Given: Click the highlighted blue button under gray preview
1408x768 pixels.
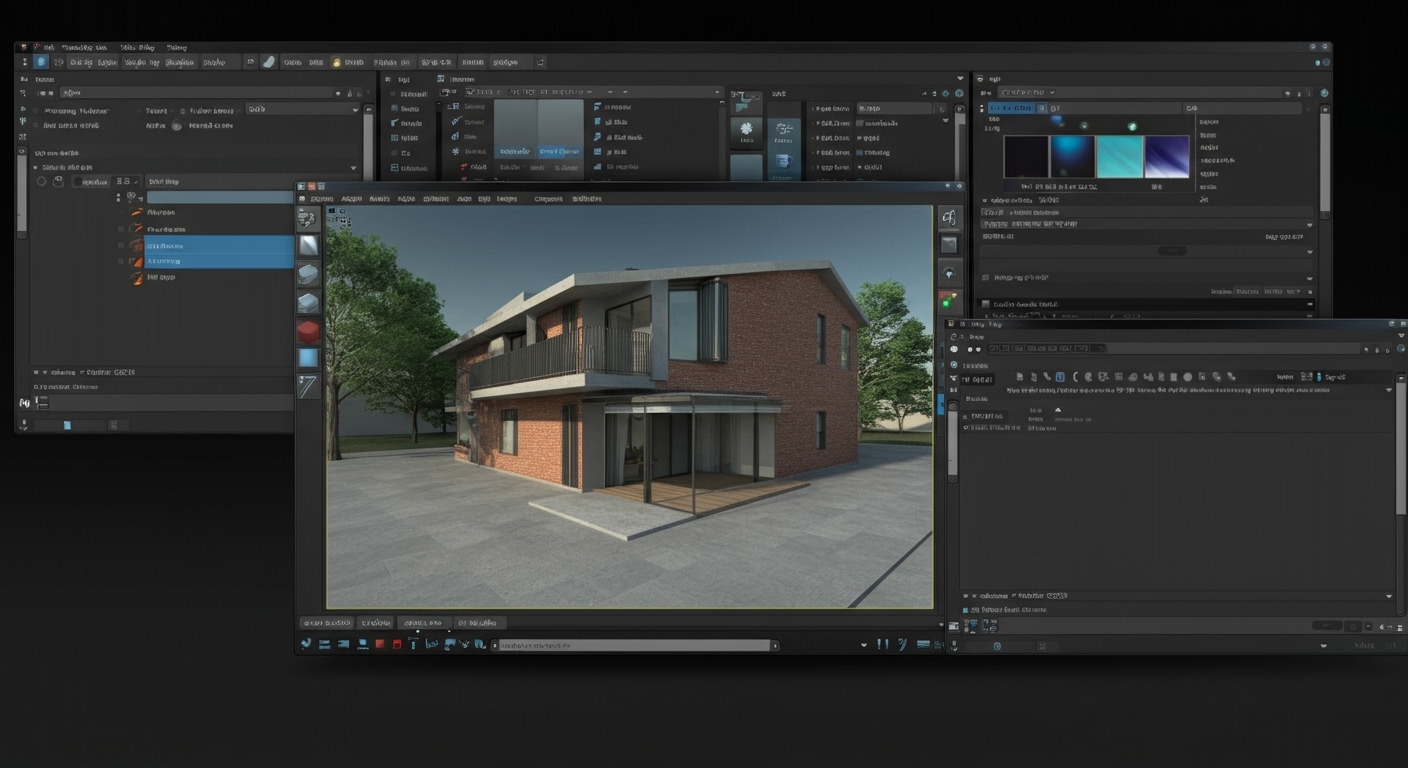Looking at the screenshot, I should pyautogui.click(x=560, y=152).
